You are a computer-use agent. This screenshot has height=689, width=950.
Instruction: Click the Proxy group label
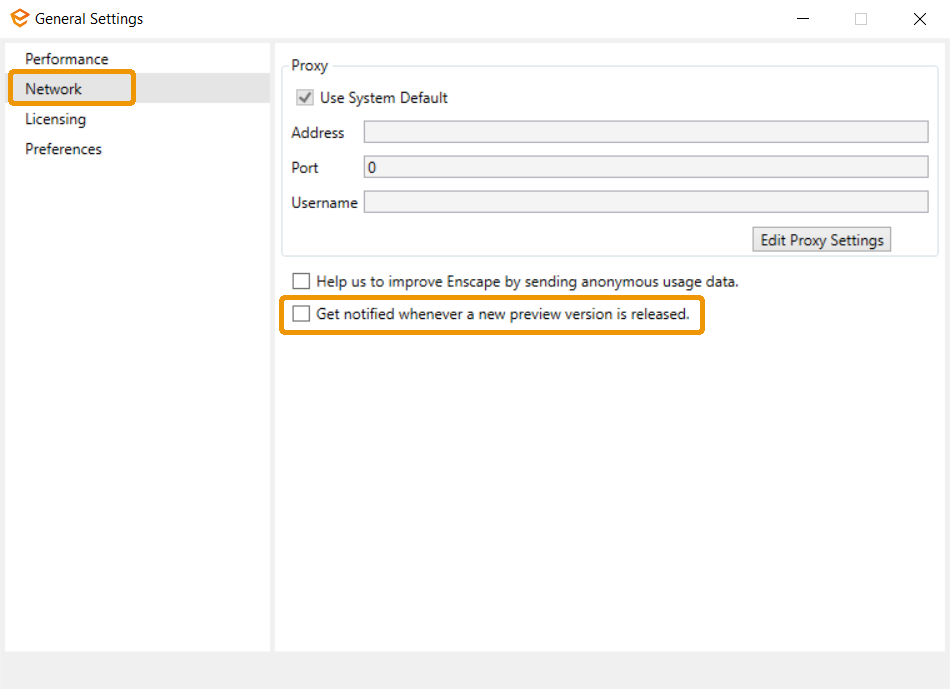coord(310,65)
